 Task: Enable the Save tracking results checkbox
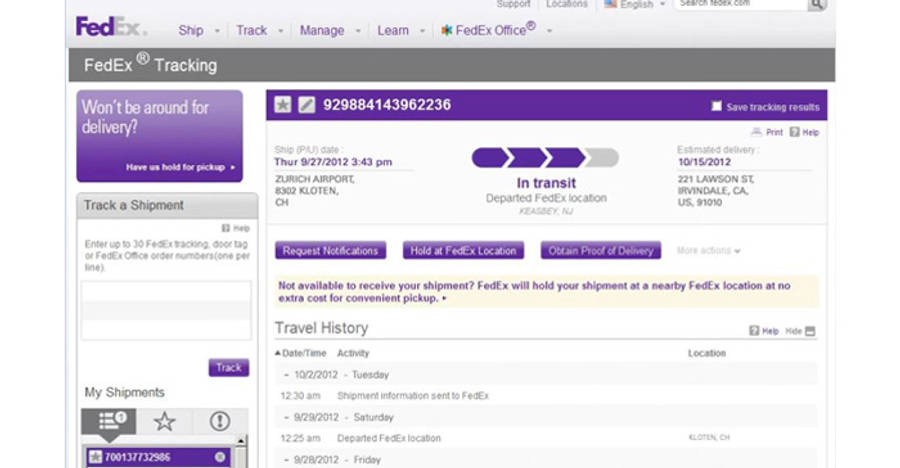(716, 106)
